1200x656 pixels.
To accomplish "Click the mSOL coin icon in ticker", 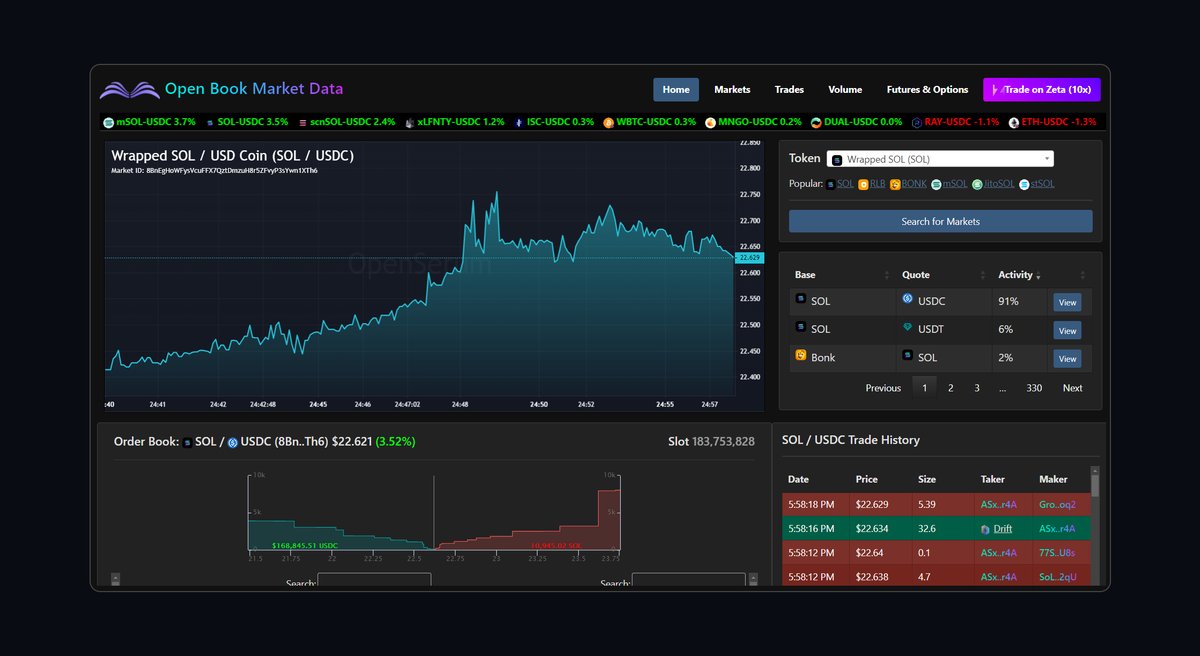I will pyautogui.click(x=109, y=122).
